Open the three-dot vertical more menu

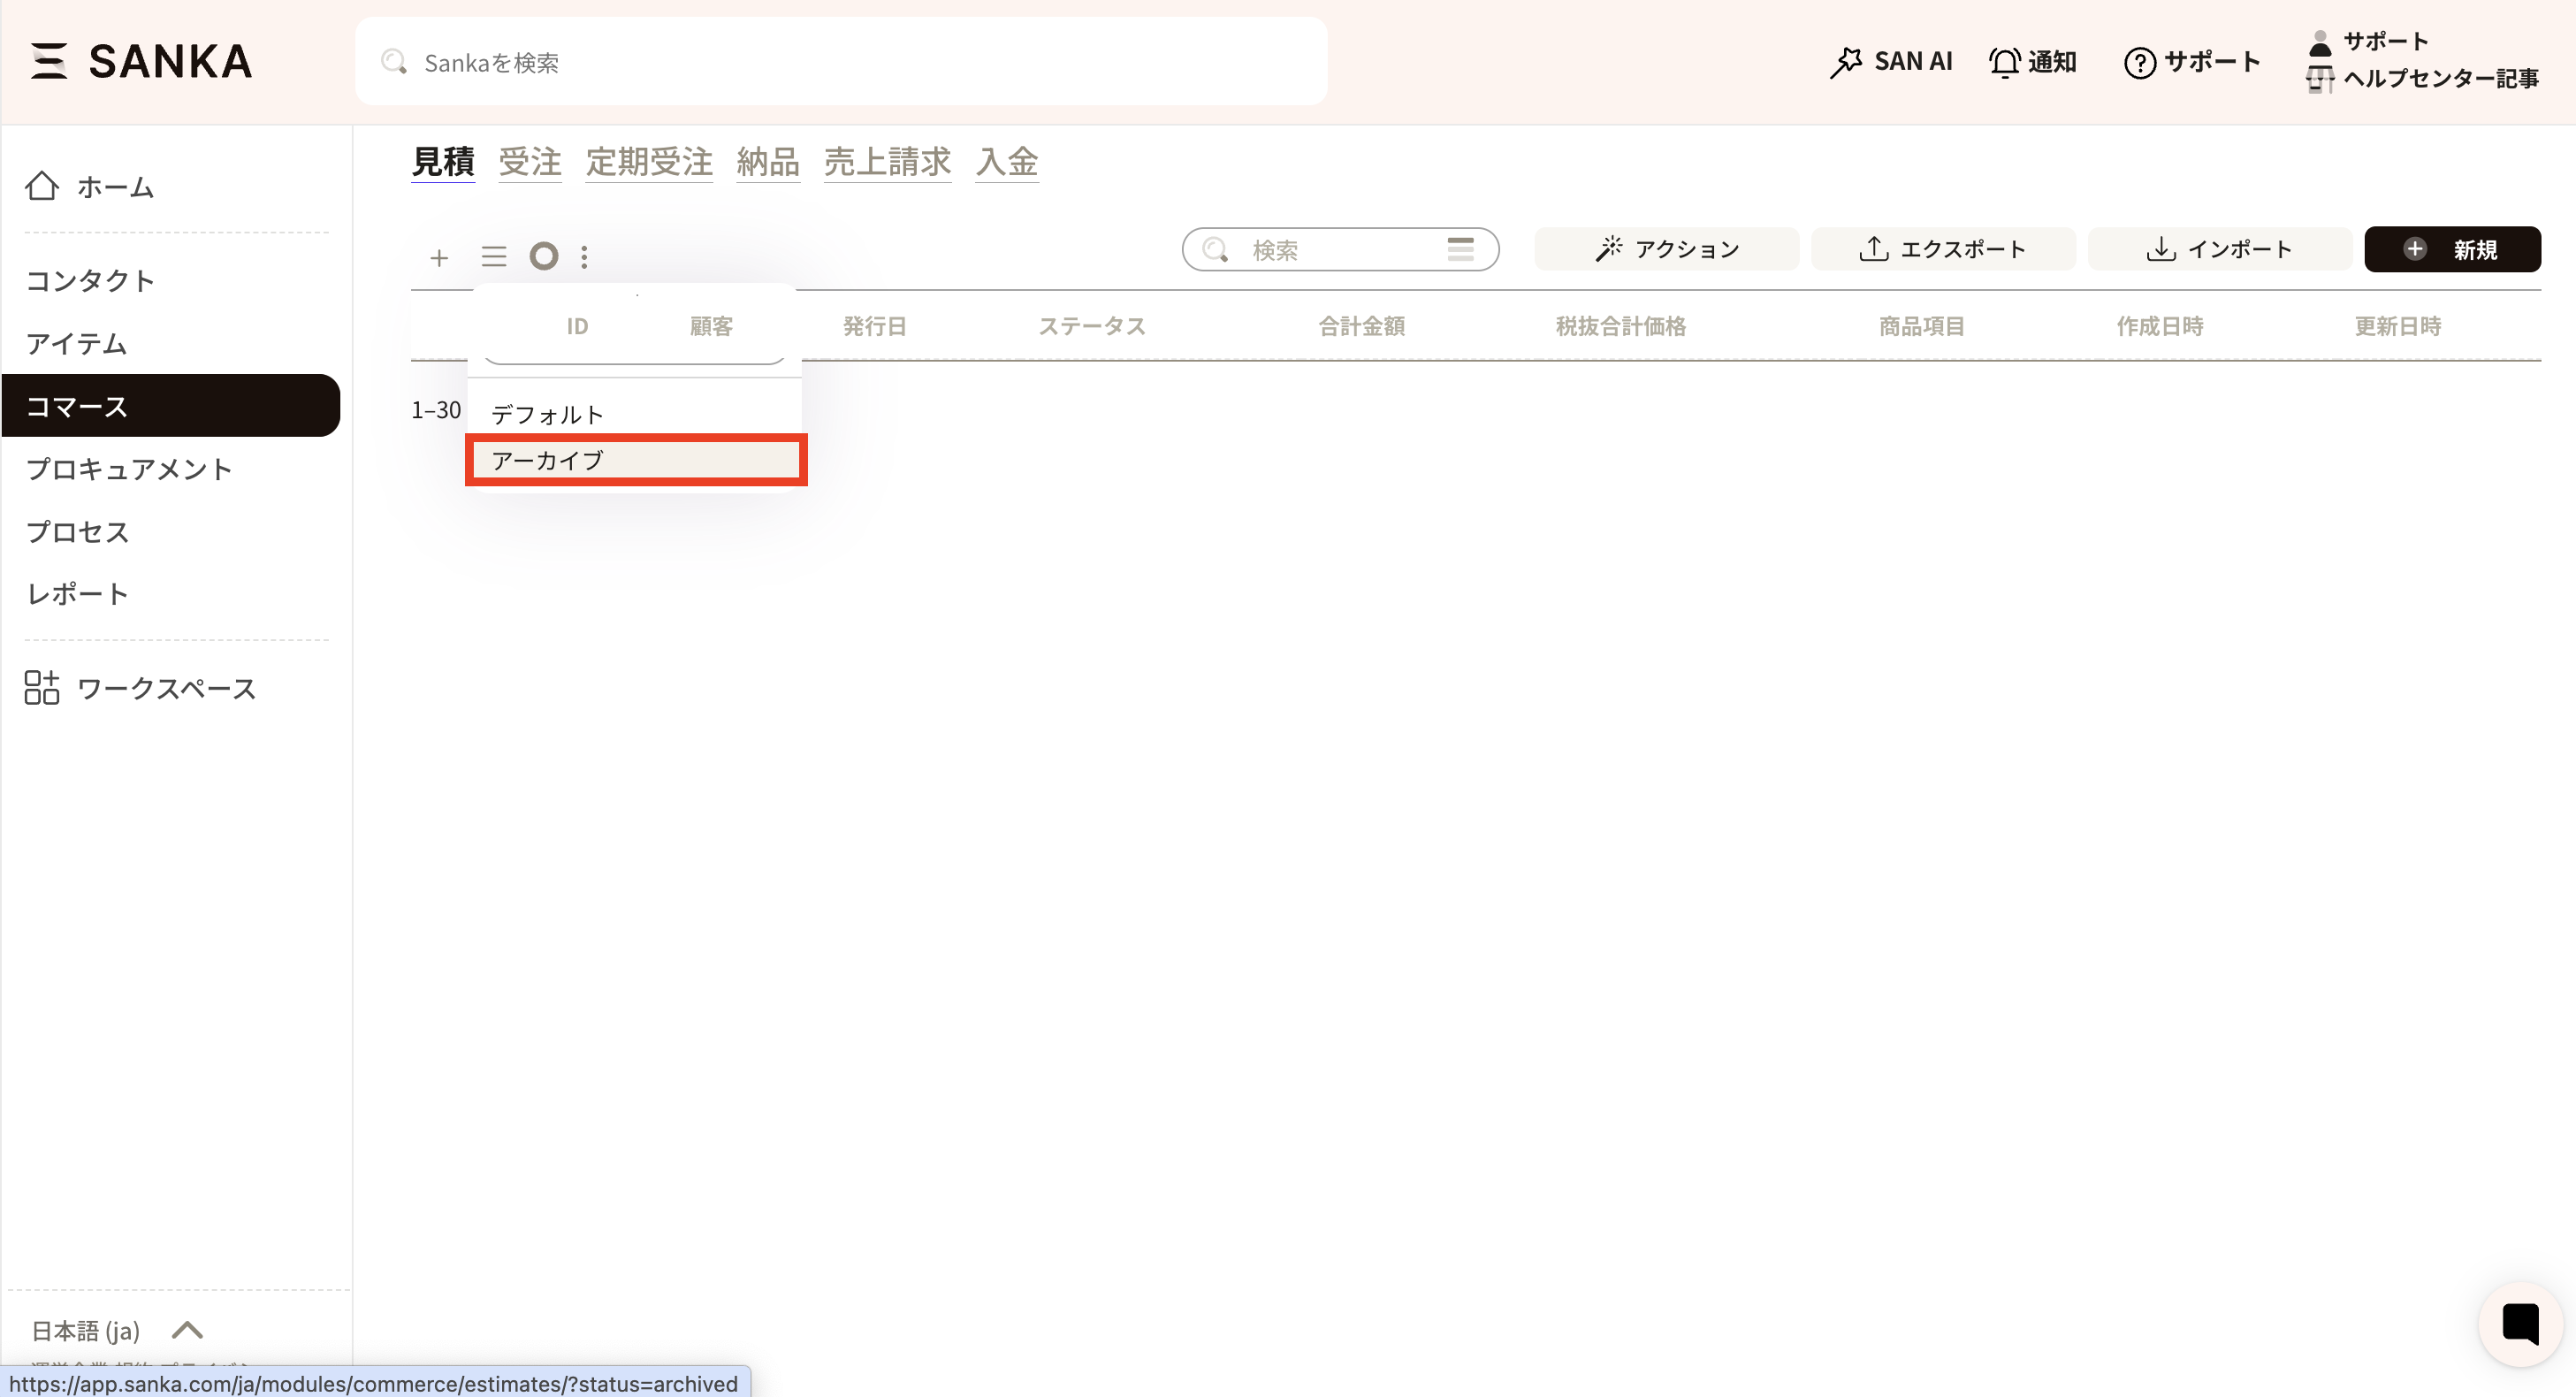585,257
